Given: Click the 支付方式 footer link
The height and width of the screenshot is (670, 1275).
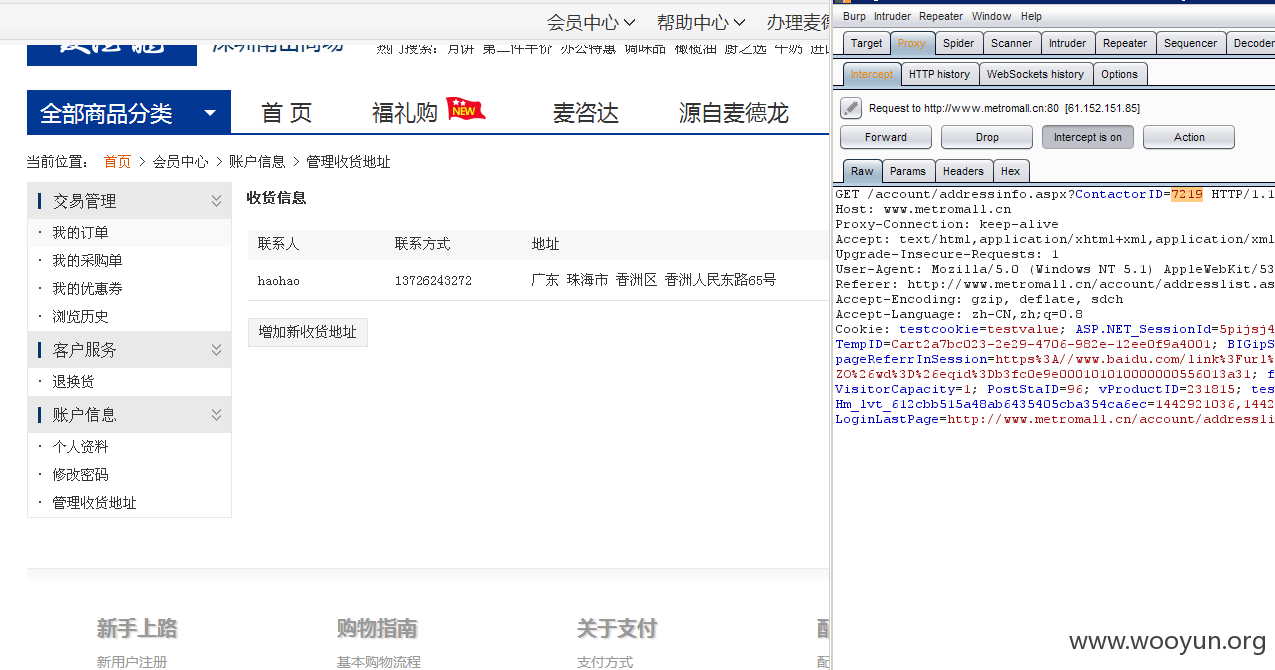Looking at the screenshot, I should [x=605, y=661].
